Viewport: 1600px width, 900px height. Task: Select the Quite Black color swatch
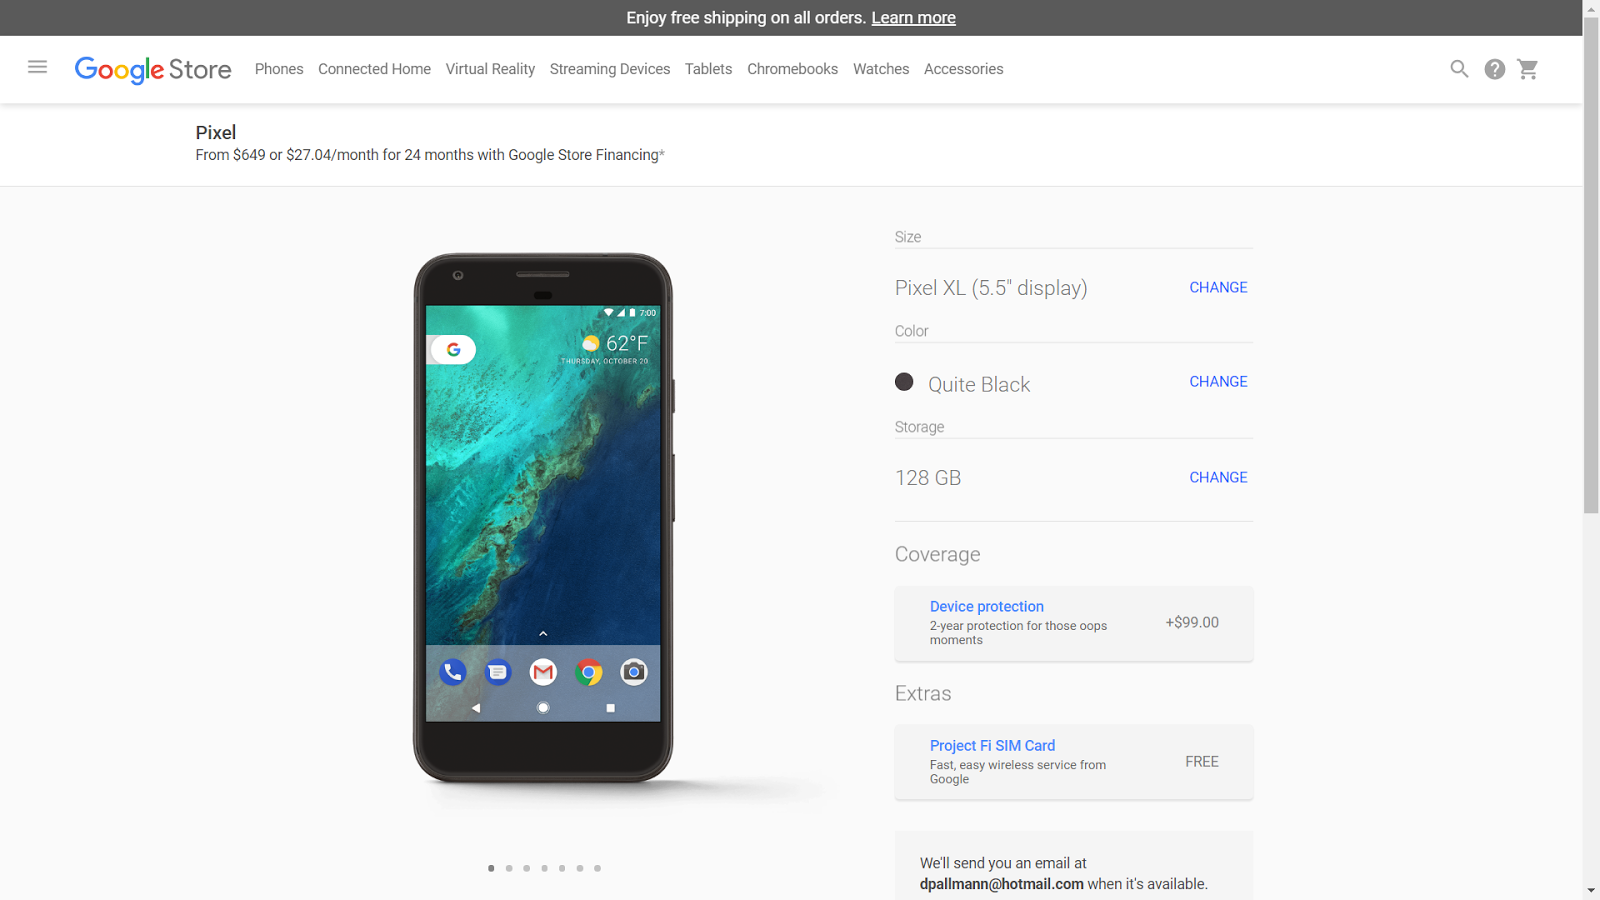[x=904, y=382]
